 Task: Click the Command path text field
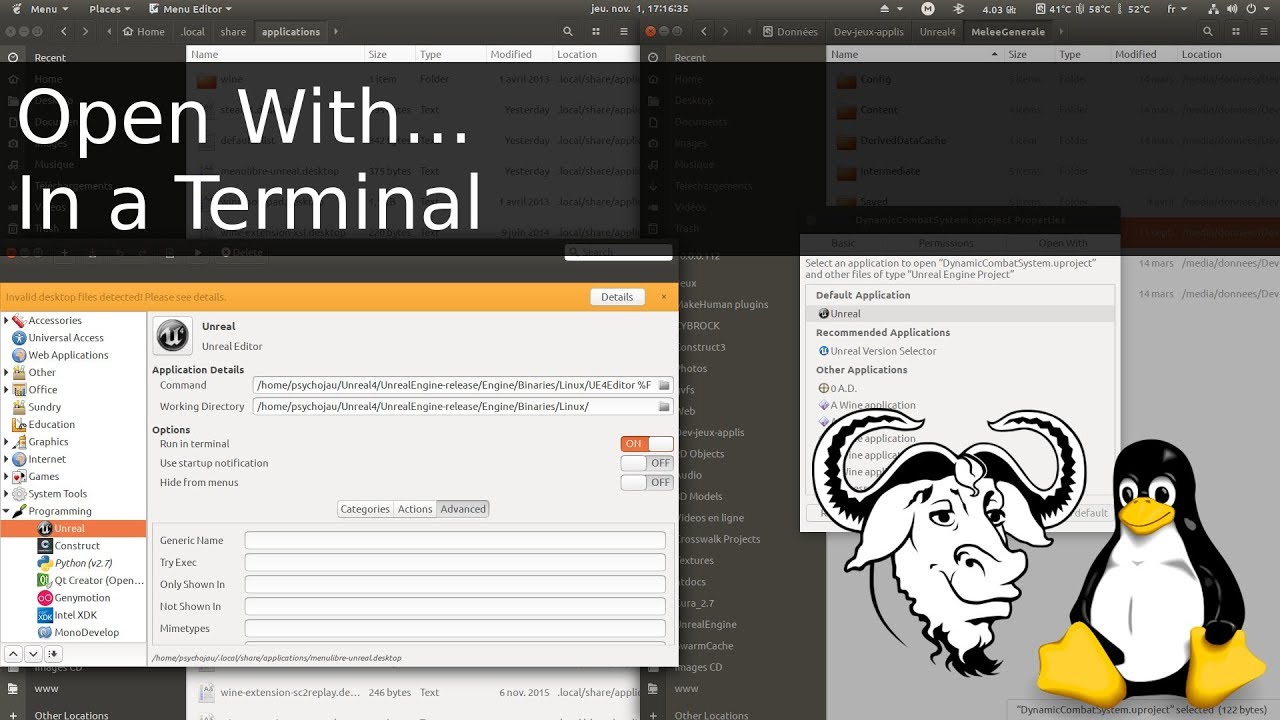pyautogui.click(x=454, y=385)
